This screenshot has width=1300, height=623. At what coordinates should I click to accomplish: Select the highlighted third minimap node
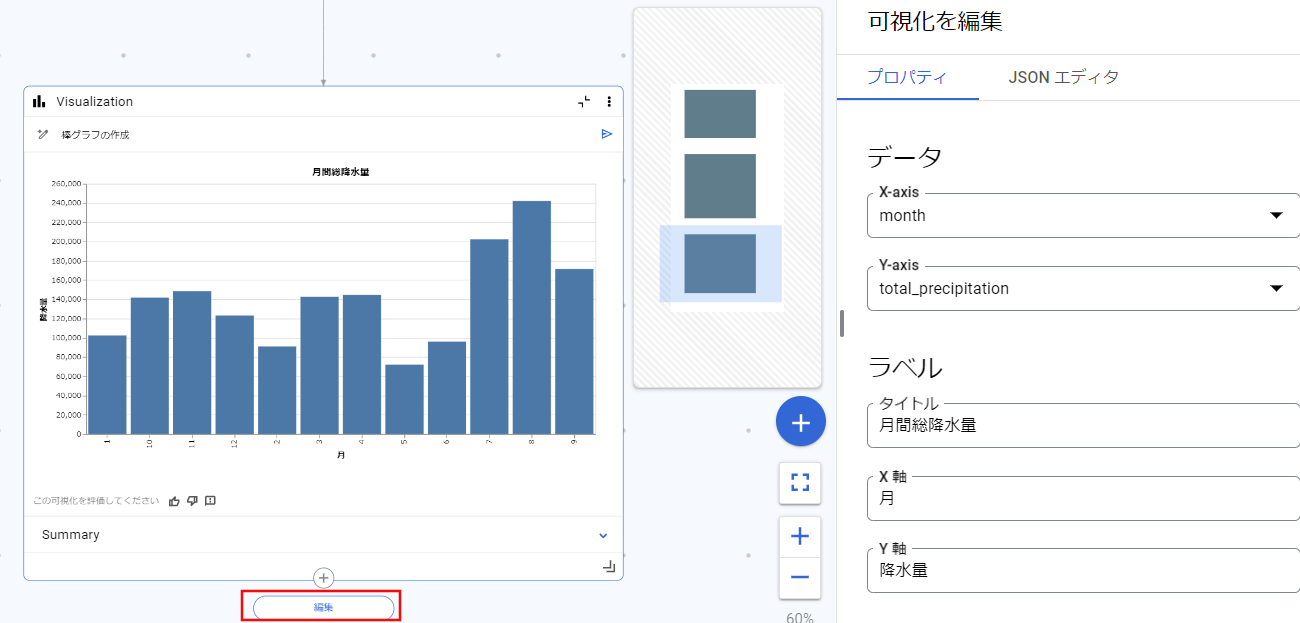[x=720, y=264]
